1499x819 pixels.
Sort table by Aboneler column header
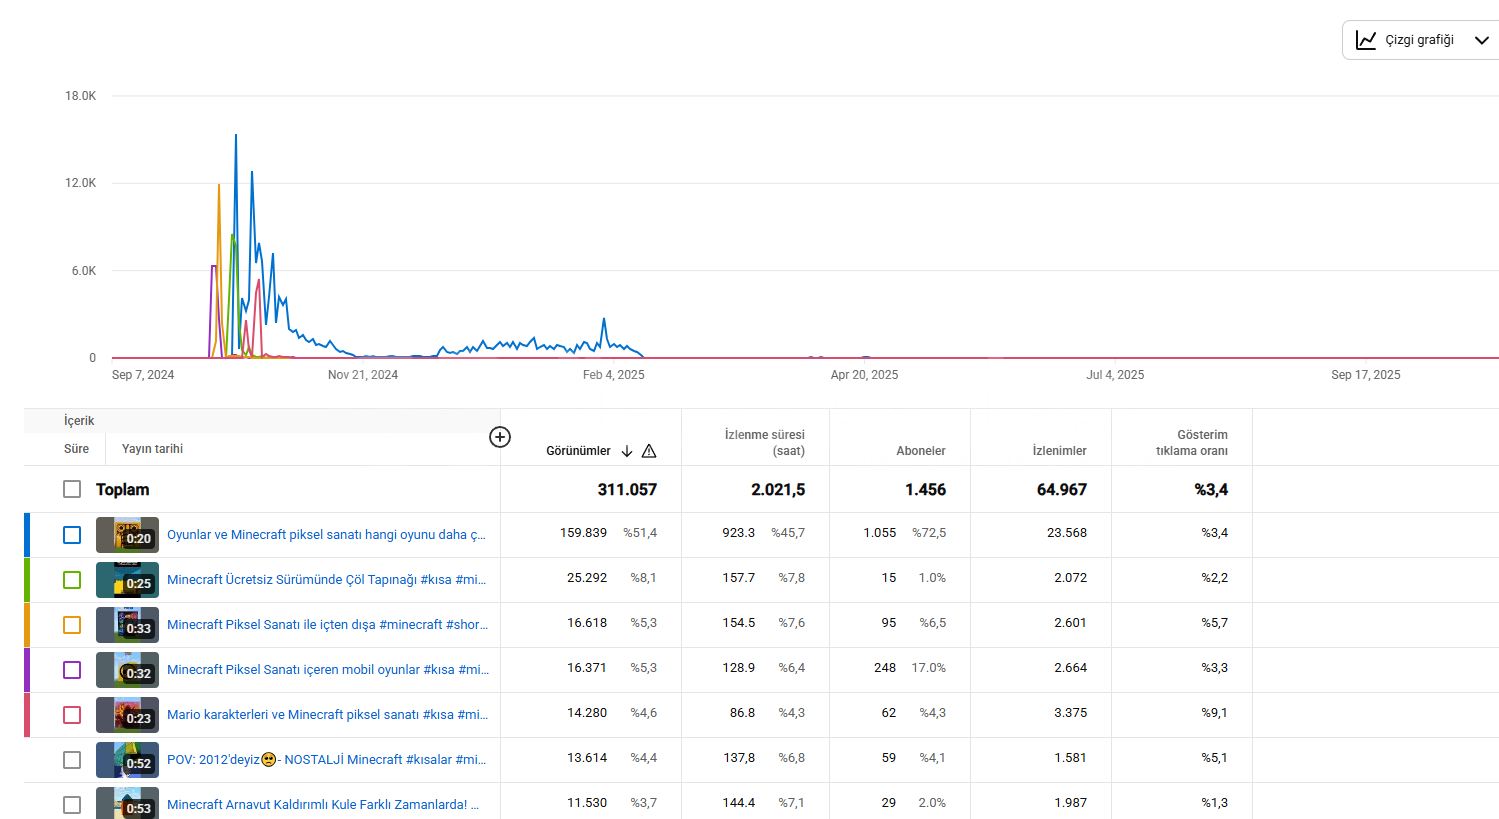pyautogui.click(x=920, y=451)
